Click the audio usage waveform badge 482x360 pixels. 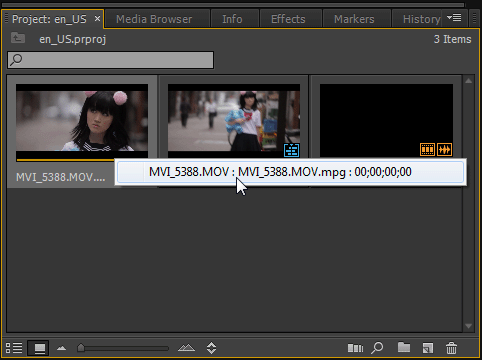[444, 149]
